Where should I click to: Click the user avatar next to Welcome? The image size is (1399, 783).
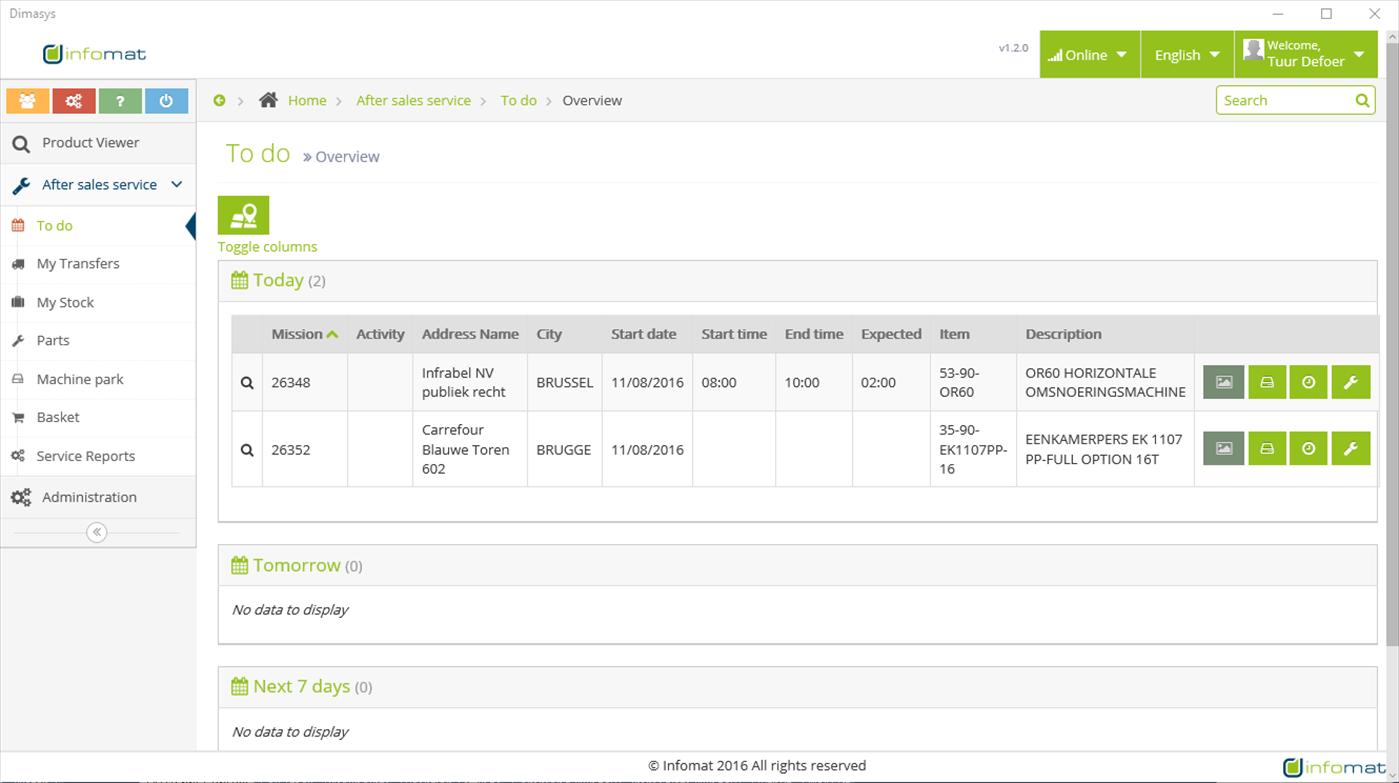click(x=1253, y=50)
